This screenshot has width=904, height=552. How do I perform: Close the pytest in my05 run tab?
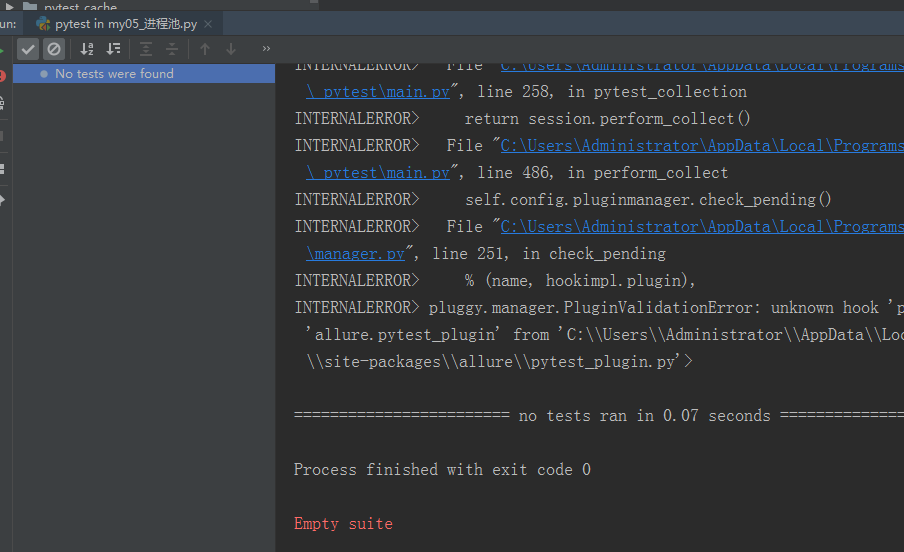pyautogui.click(x=208, y=24)
